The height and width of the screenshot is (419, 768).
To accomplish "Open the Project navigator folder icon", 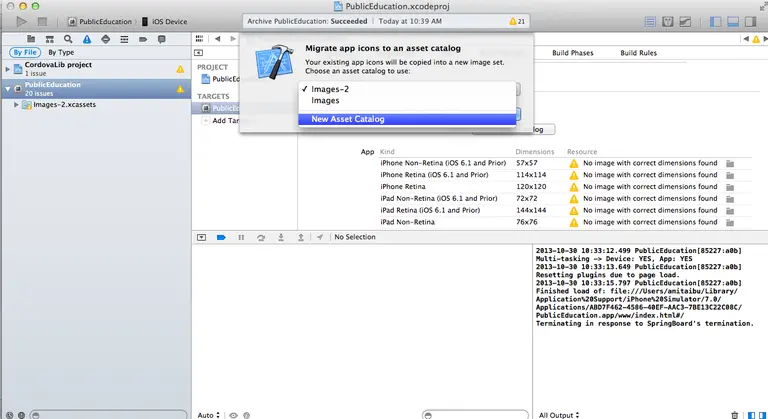I will tap(31, 39).
